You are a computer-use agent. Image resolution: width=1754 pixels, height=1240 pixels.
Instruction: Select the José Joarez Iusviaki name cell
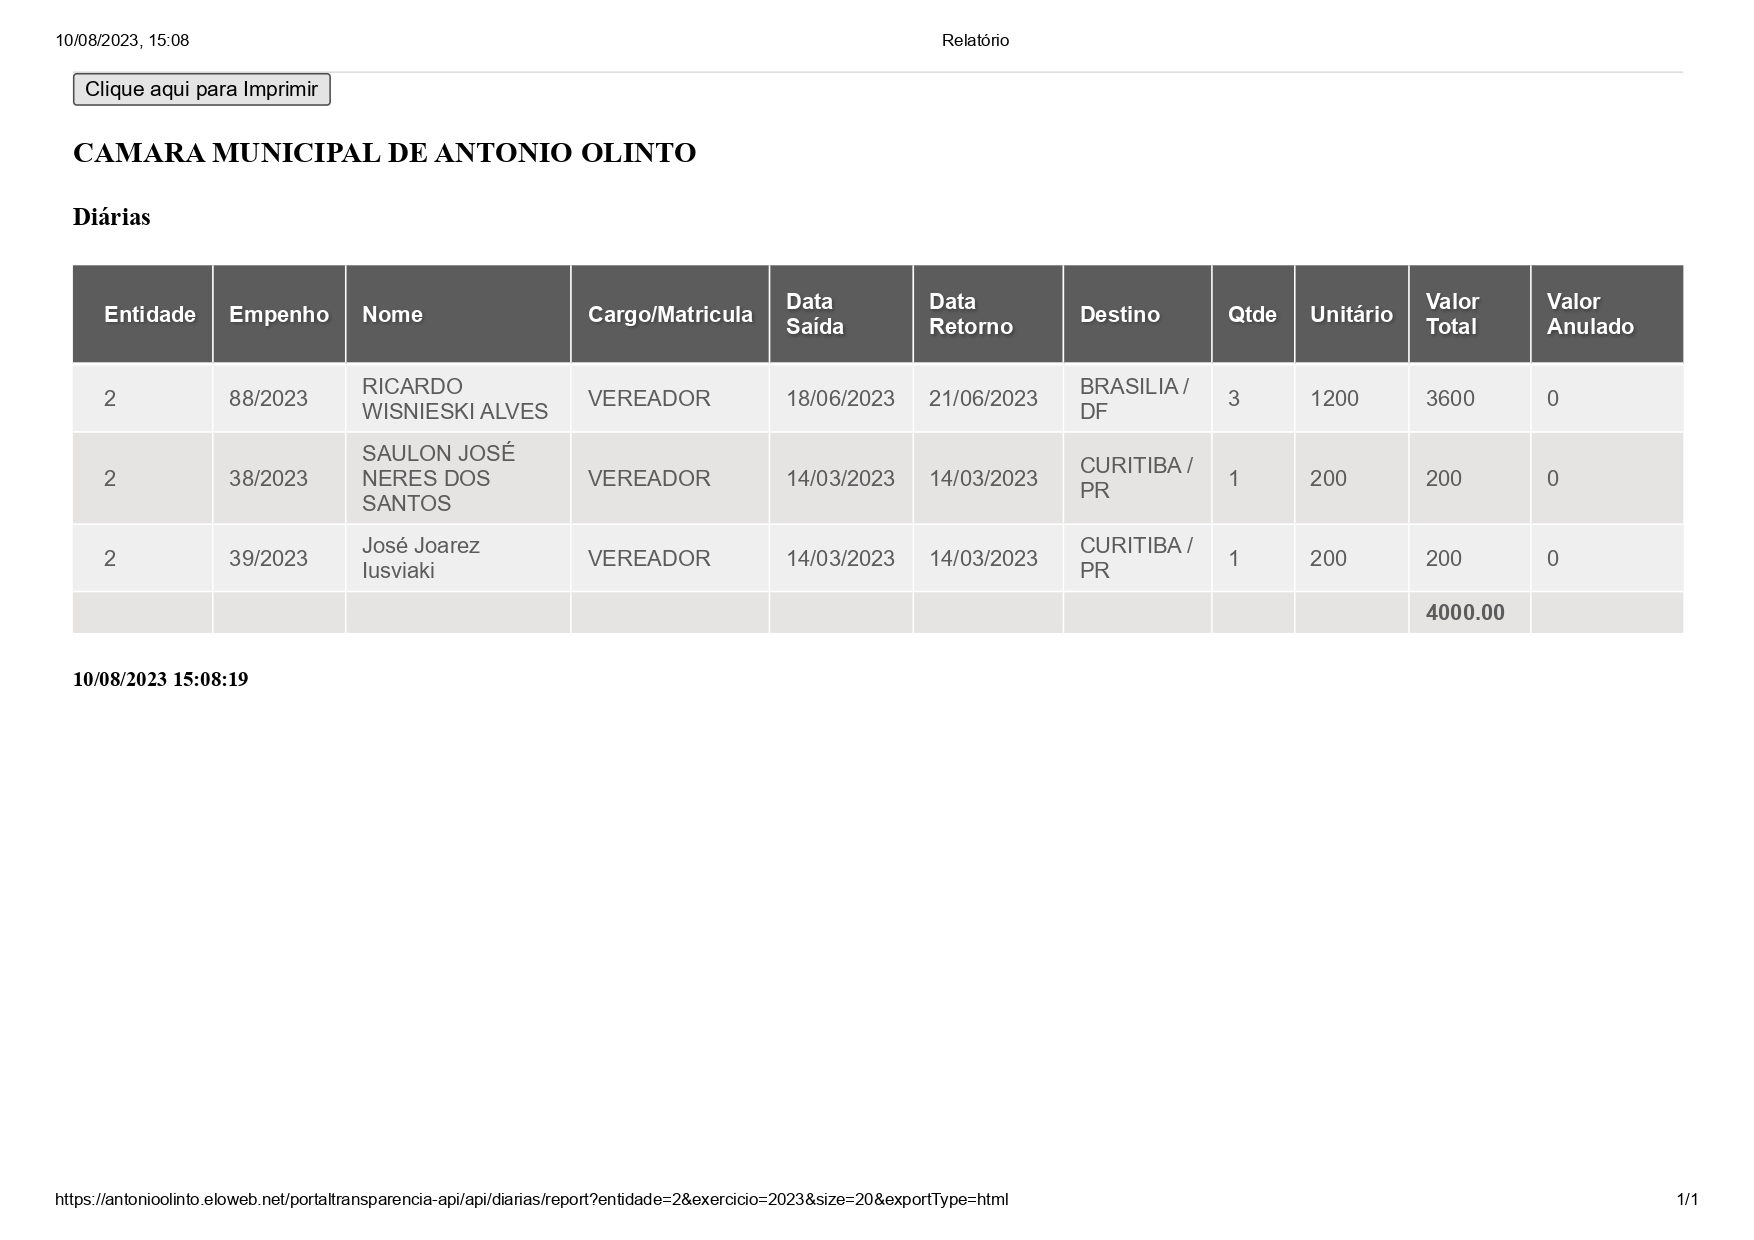tap(420, 558)
